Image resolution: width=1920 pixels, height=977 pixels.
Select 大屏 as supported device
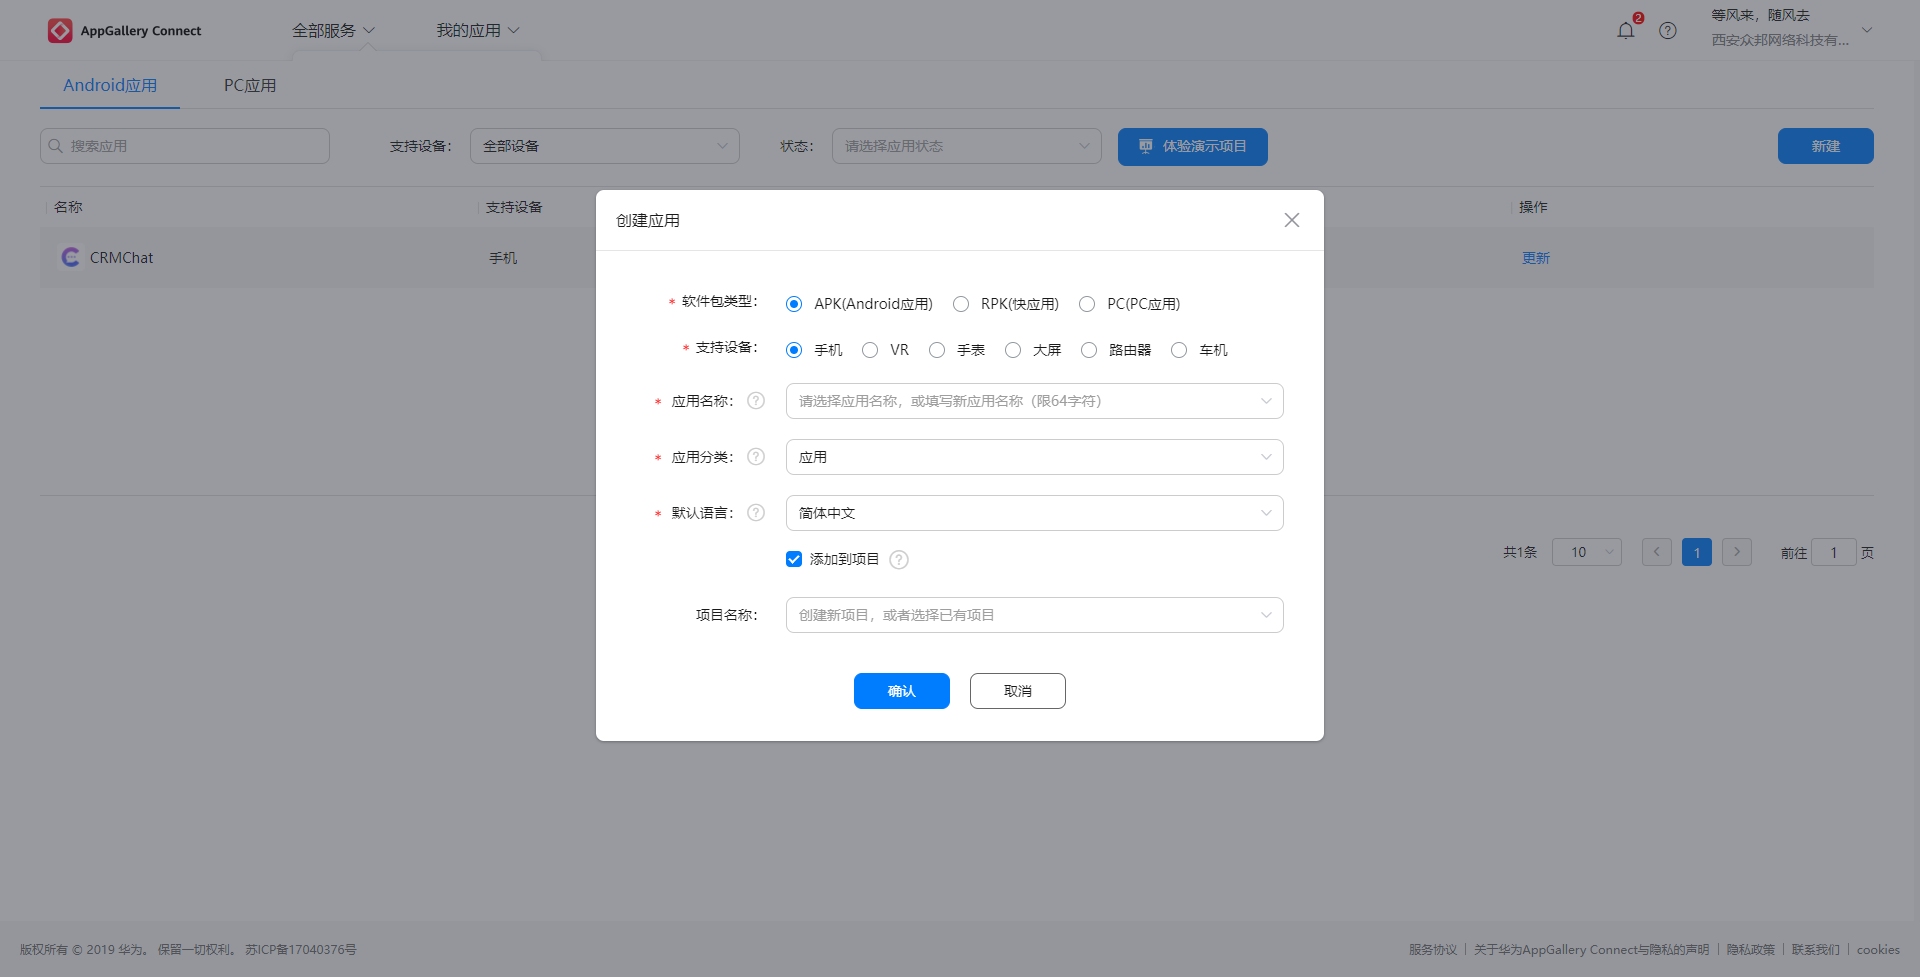1013,350
